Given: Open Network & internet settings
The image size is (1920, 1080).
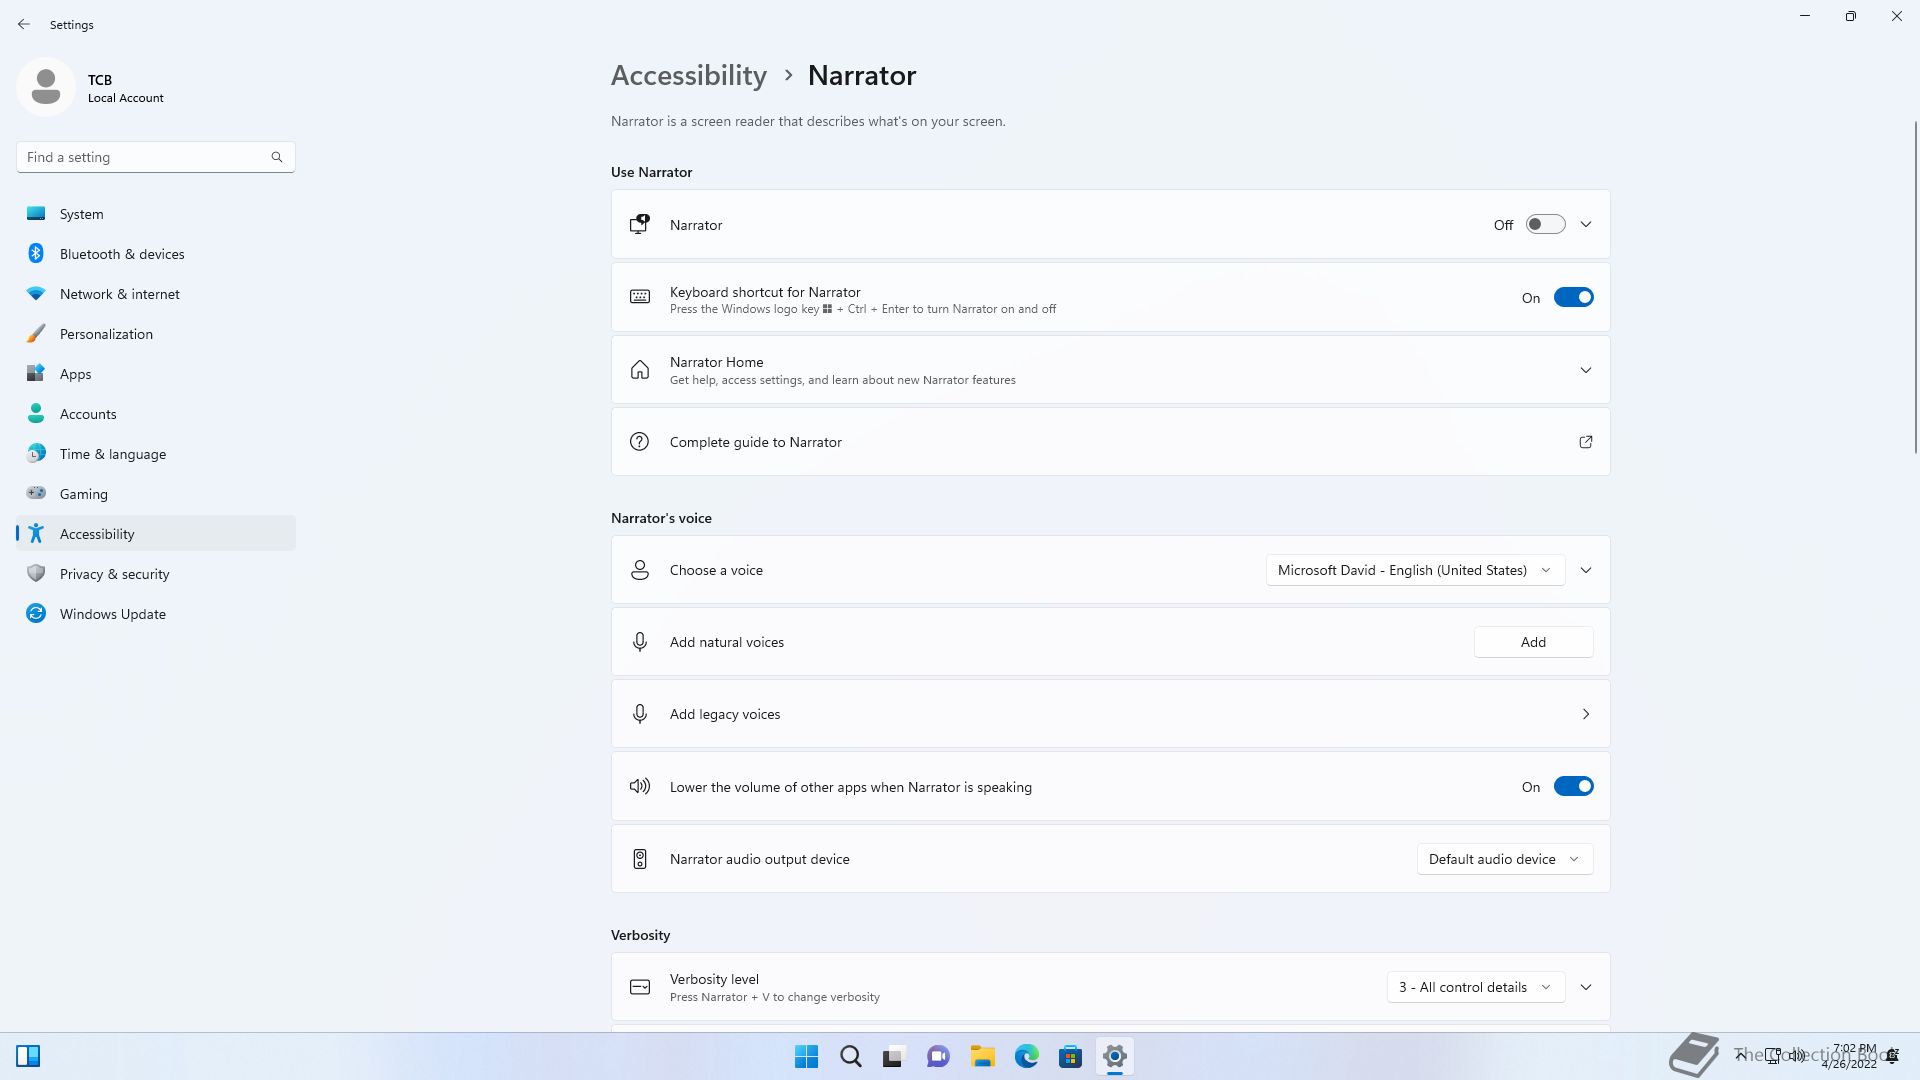Looking at the screenshot, I should [156, 294].
